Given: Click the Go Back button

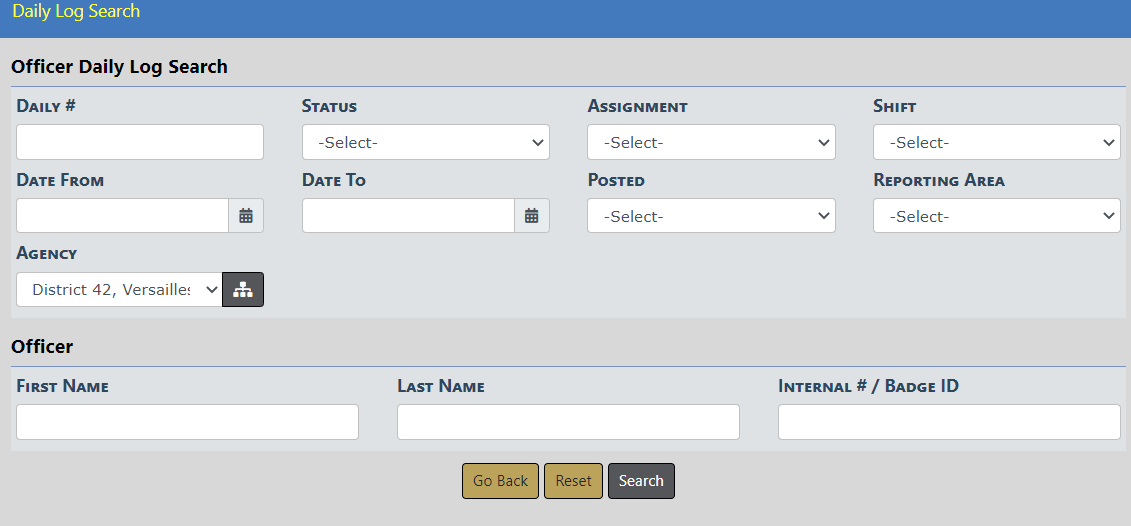Looking at the screenshot, I should (500, 481).
